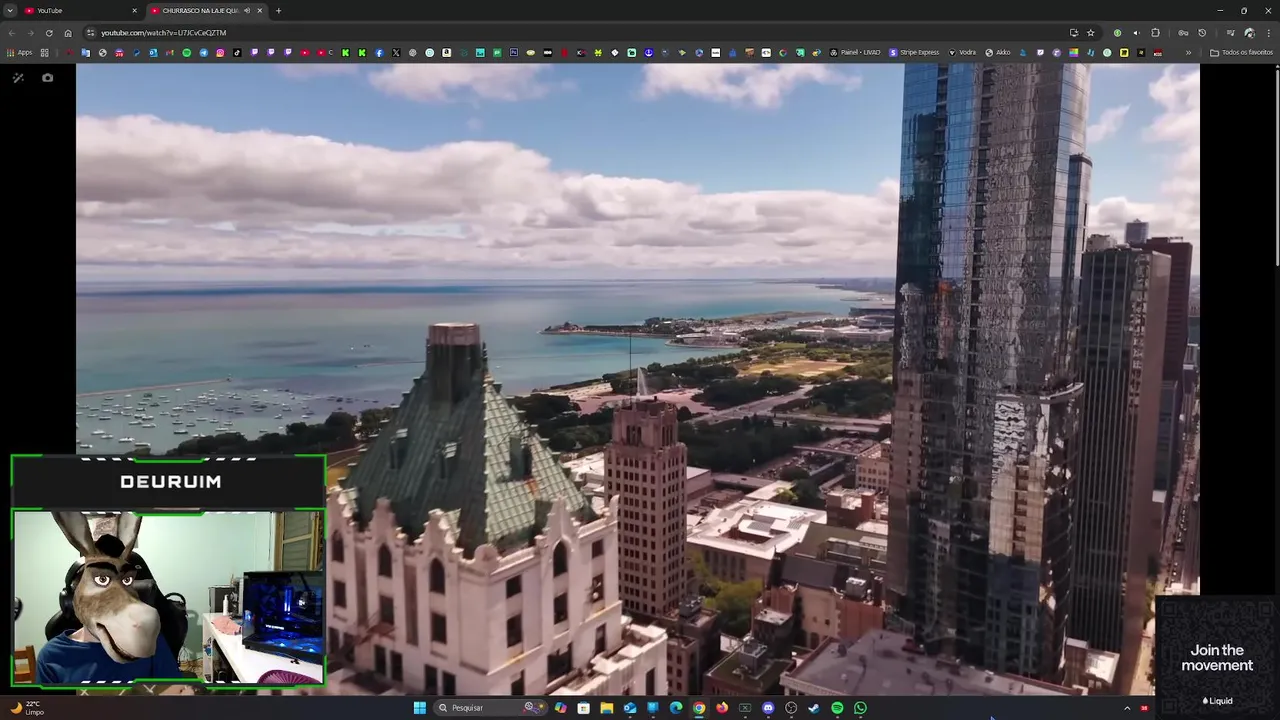Click the magic wand overlay icon
This screenshot has width=1280, height=720.
(x=18, y=77)
